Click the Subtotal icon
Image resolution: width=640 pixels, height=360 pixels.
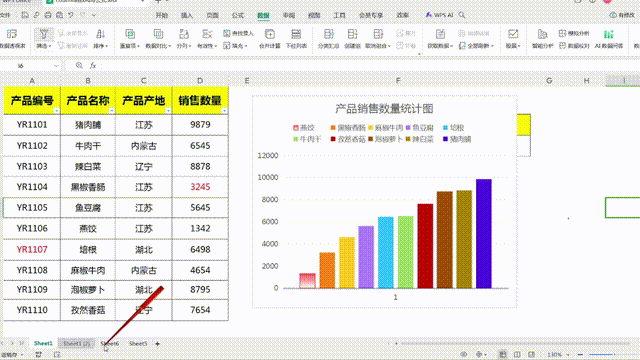coord(329,34)
